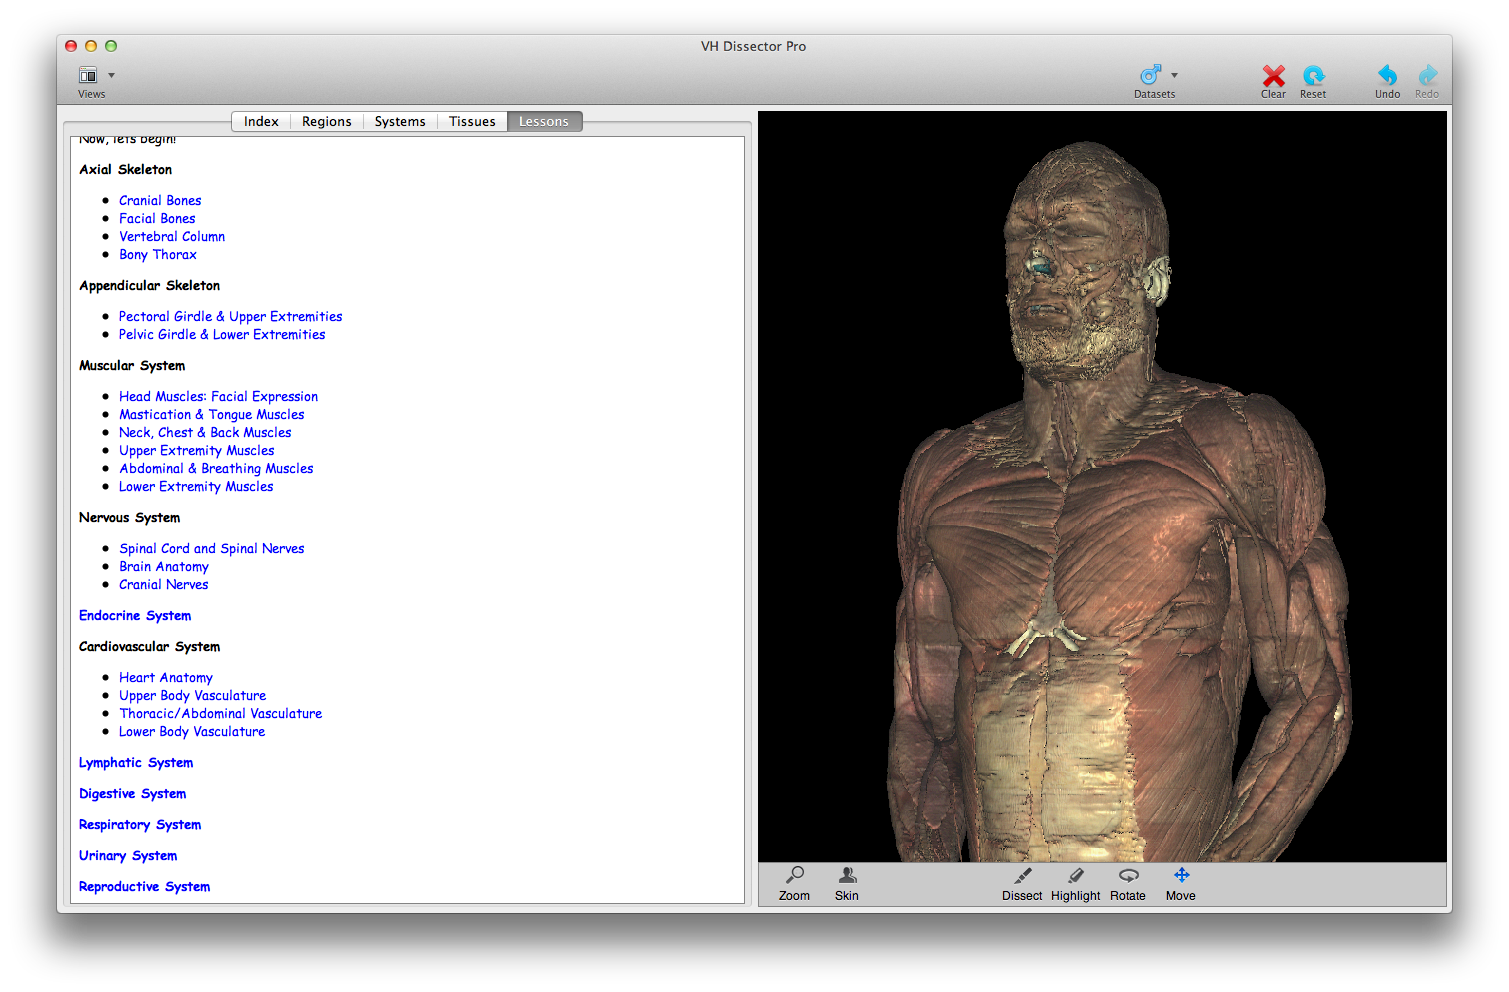Open Lower Extremity Muscles lesson
Screen dimensions: 1509x992
(x=196, y=486)
